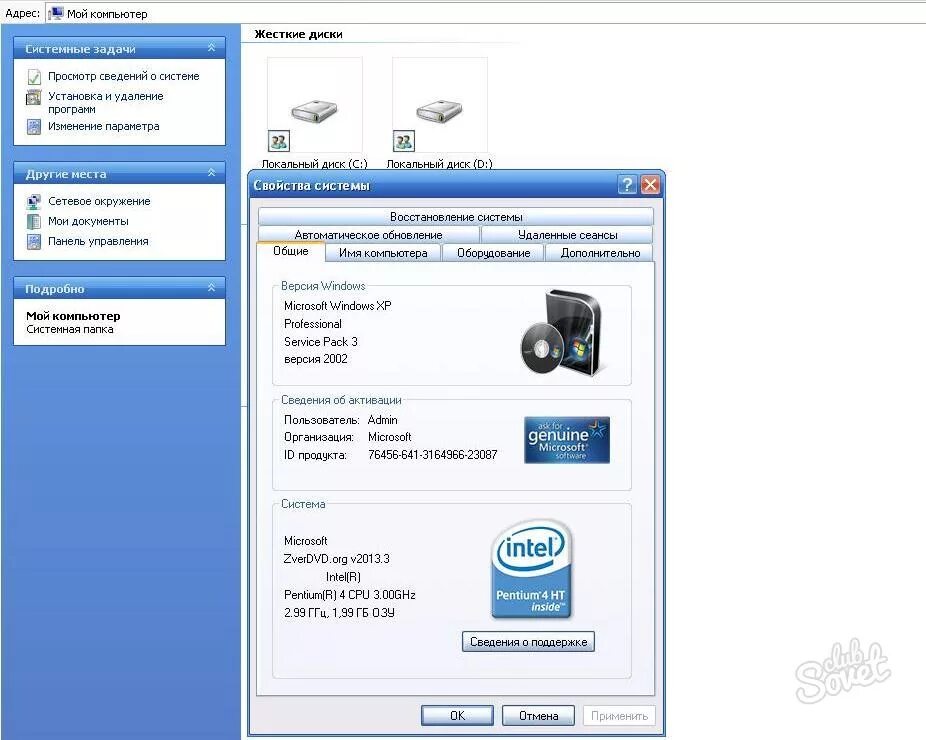The image size is (926, 740).
Task: Close the Свойства системы dialog
Action: pos(650,185)
